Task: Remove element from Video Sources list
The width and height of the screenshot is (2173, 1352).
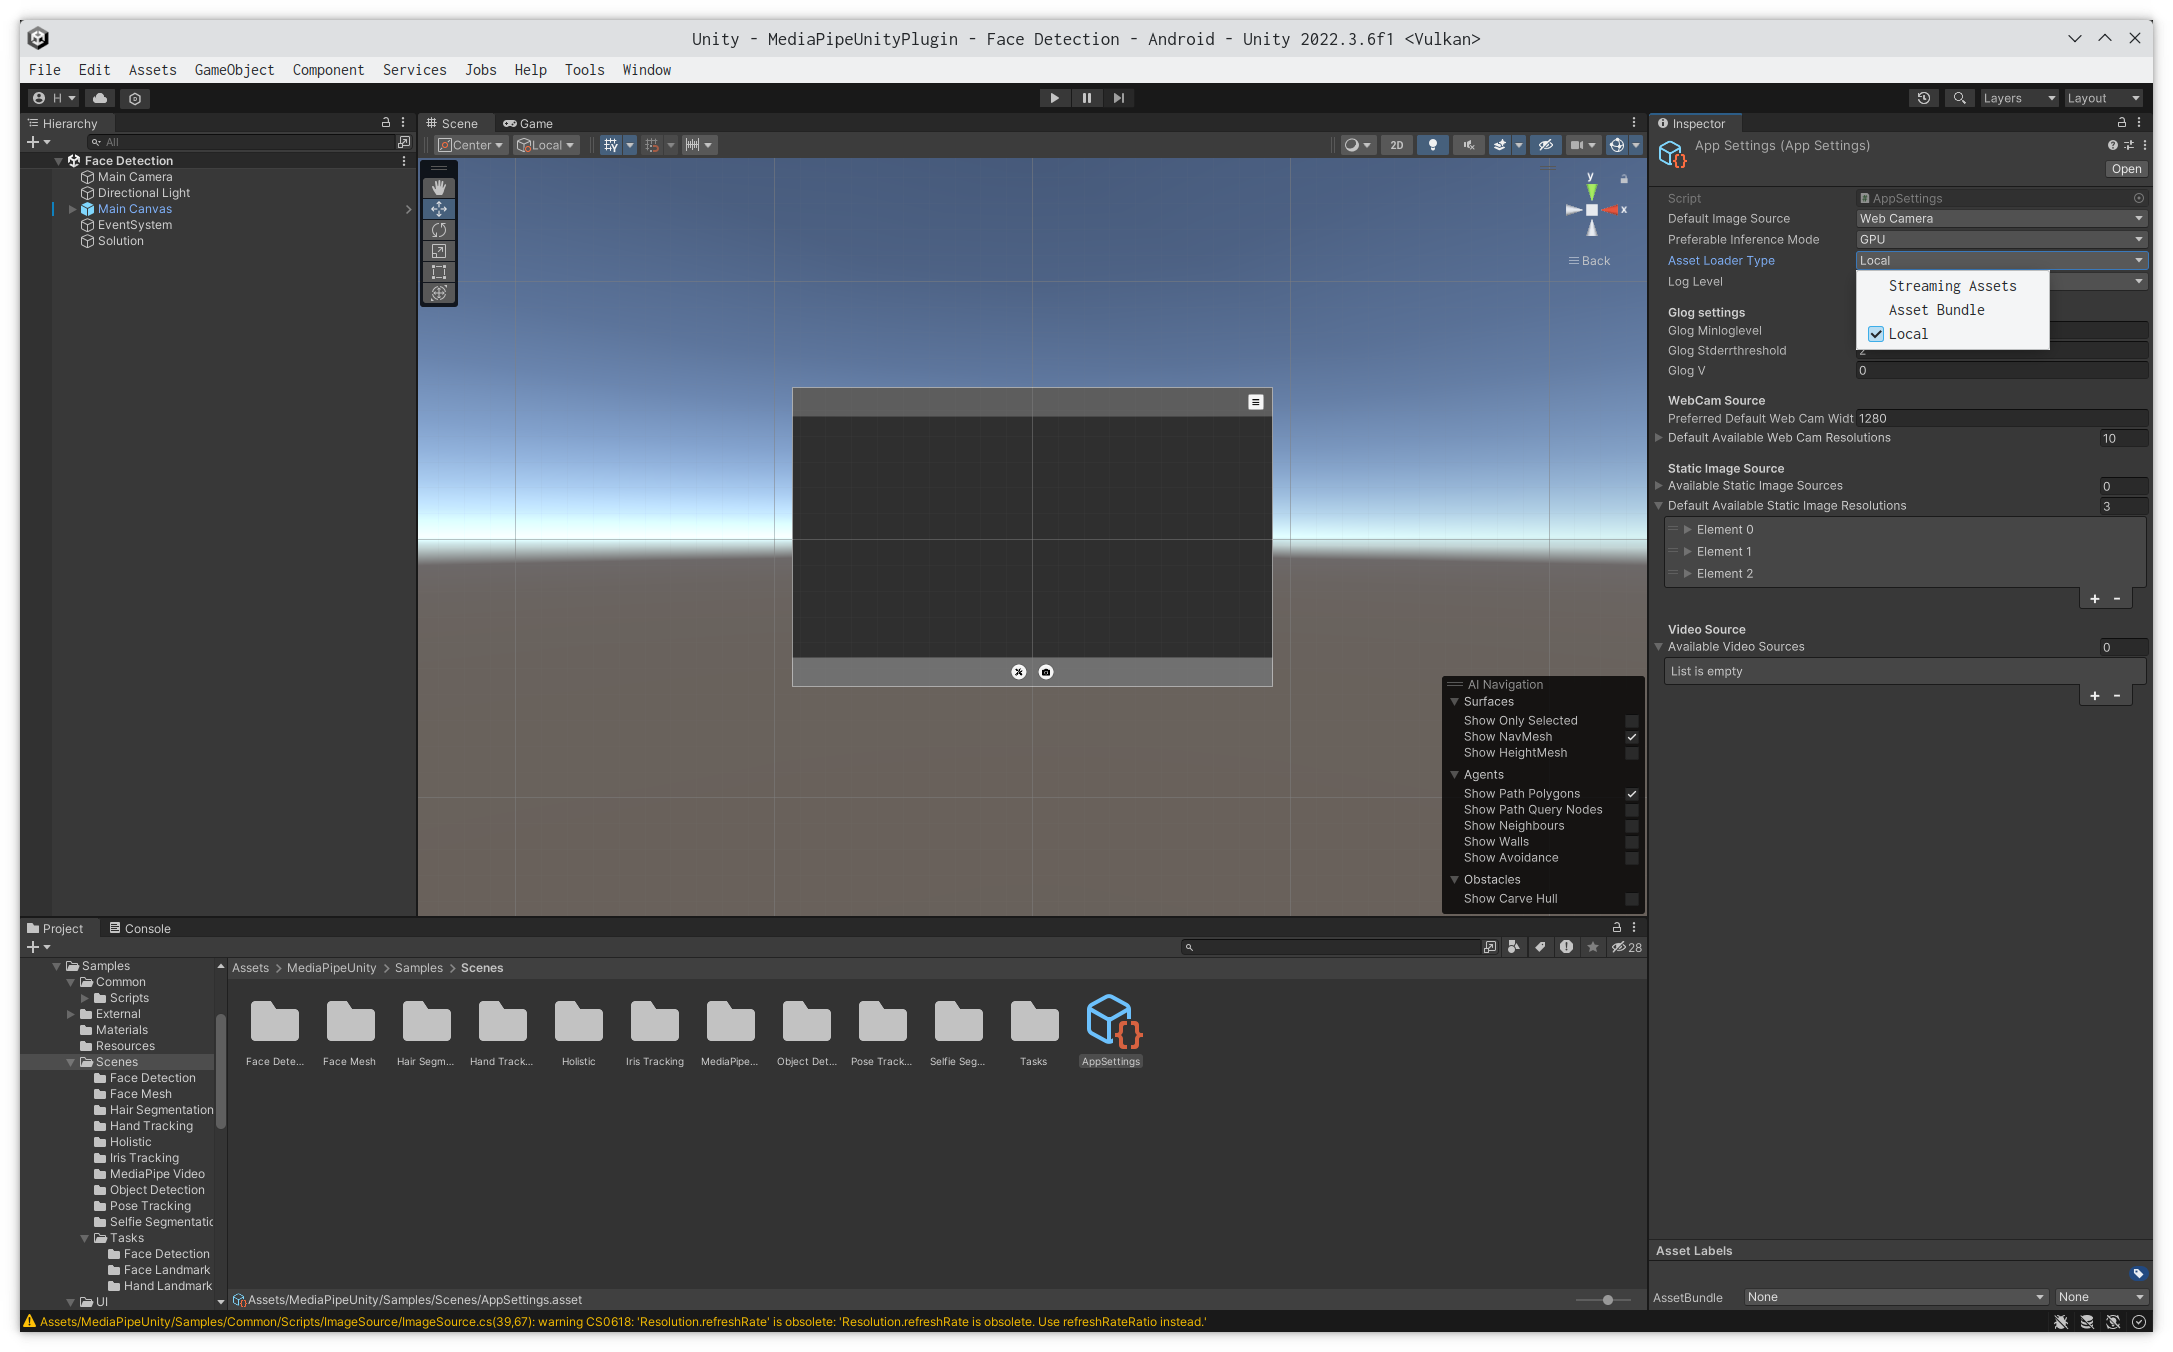Action: coord(2117,696)
